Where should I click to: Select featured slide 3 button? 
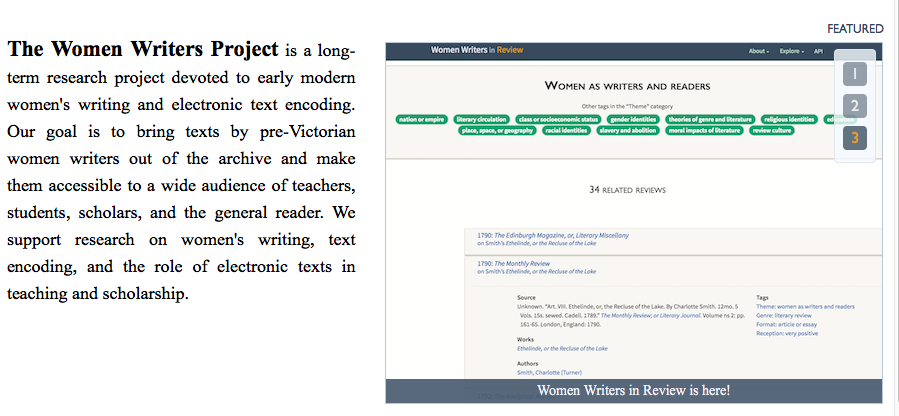point(855,138)
